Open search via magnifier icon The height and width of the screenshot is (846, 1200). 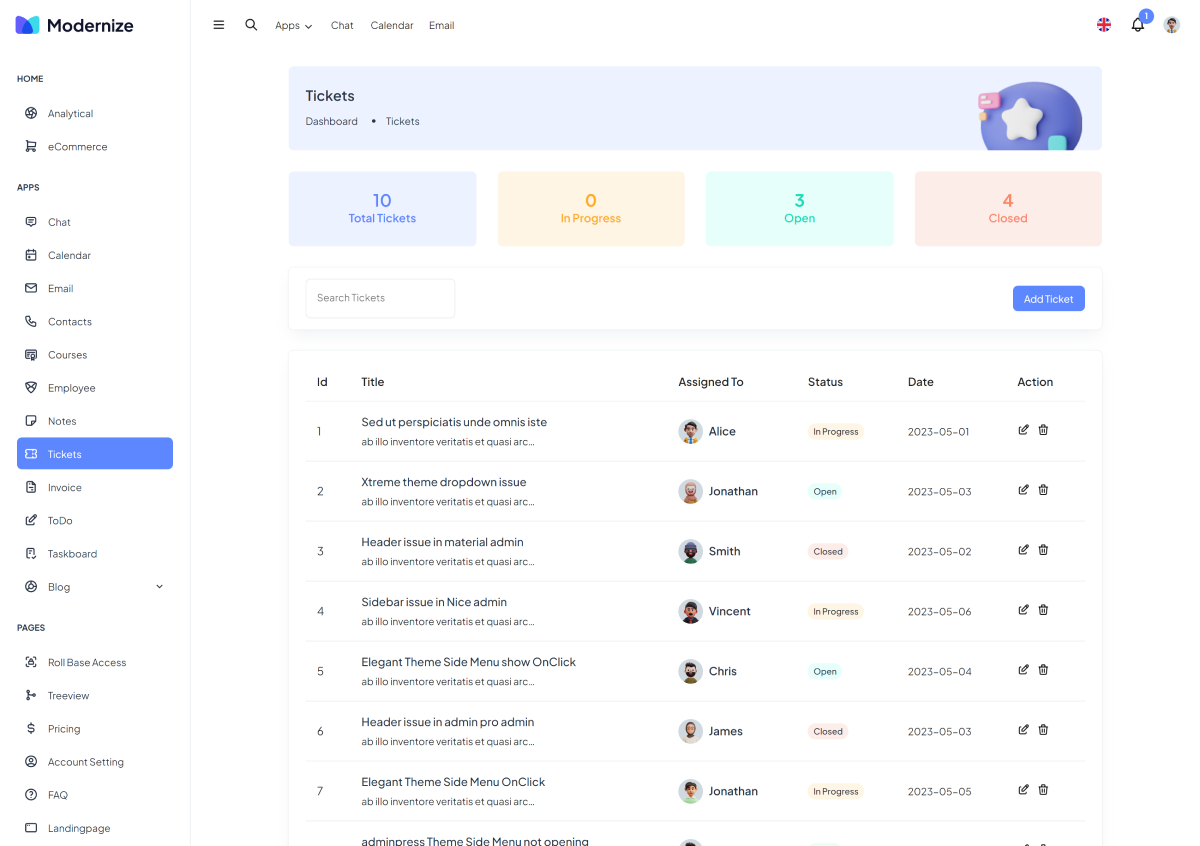251,25
